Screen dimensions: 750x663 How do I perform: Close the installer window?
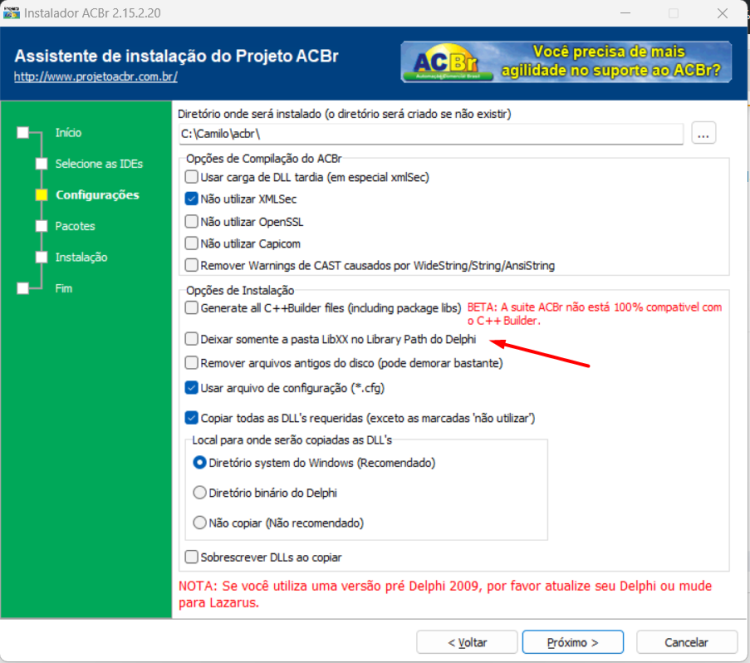[722, 13]
